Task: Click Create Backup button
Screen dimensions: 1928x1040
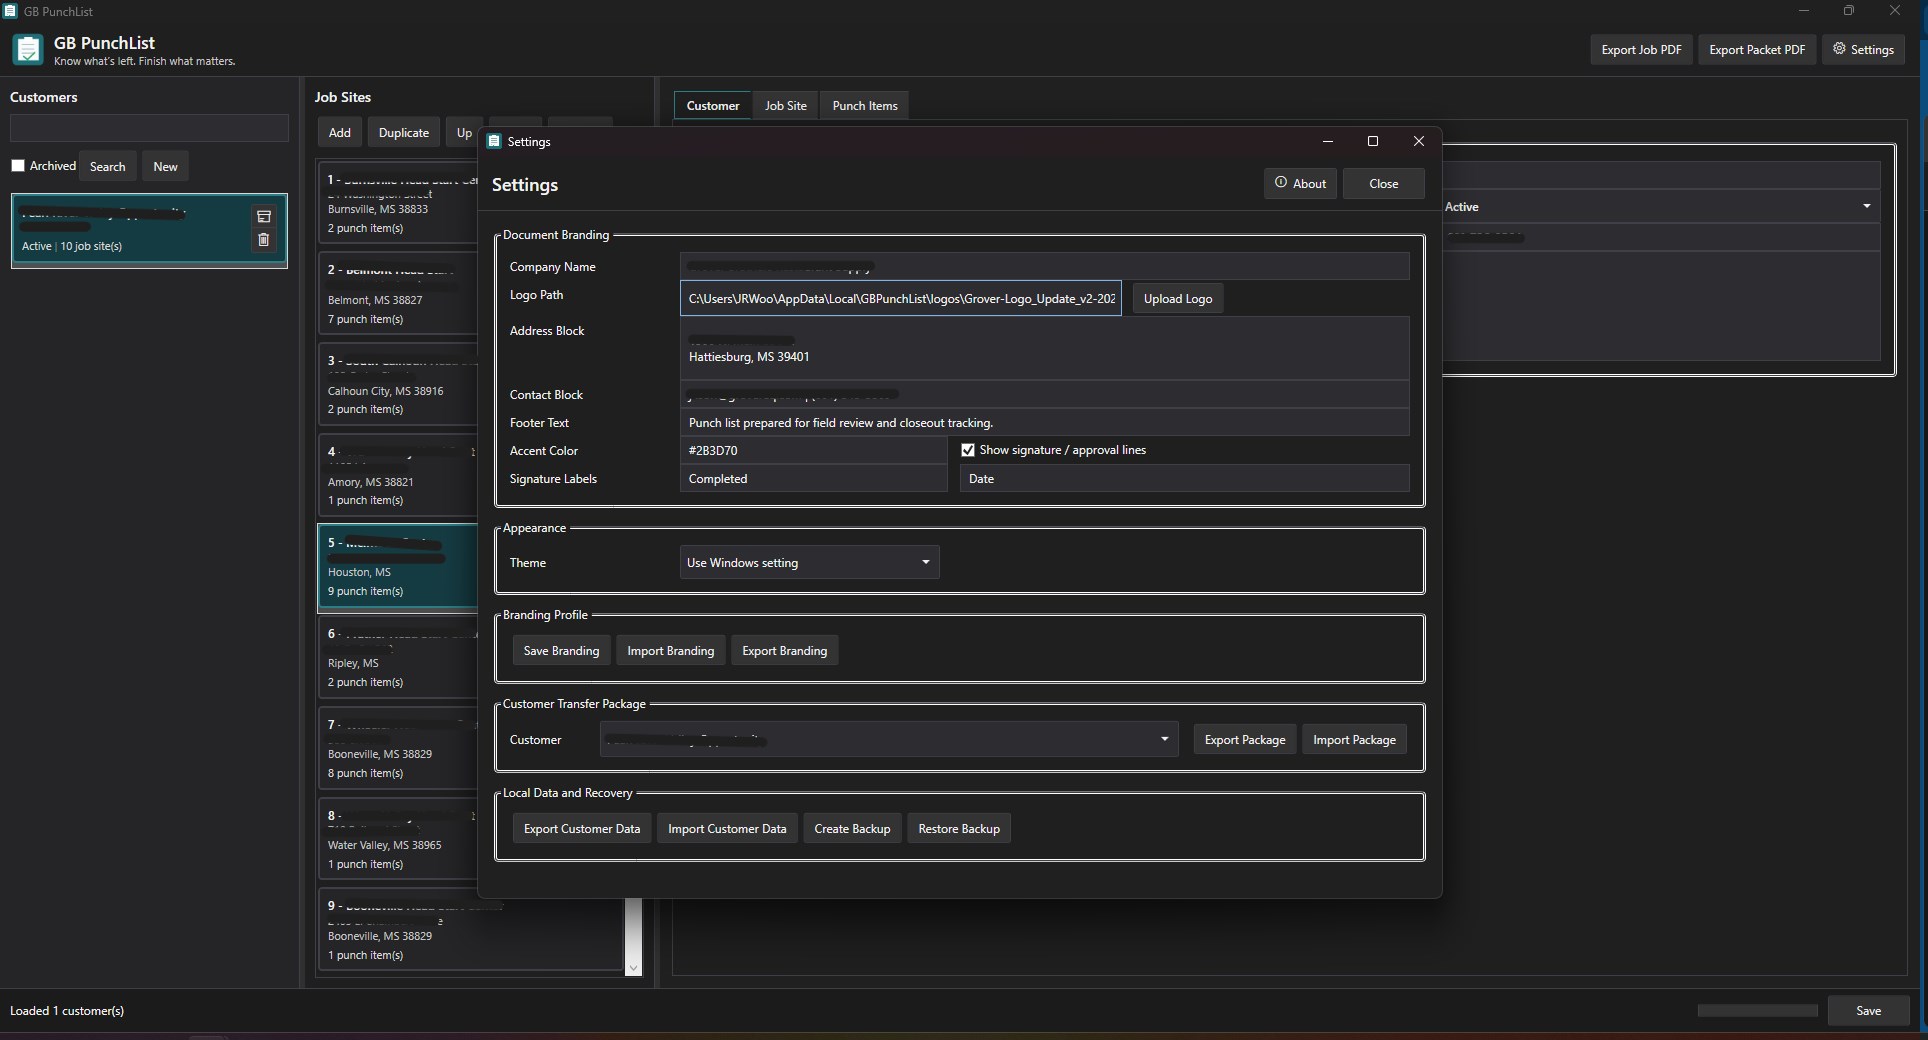Action: pos(852,829)
